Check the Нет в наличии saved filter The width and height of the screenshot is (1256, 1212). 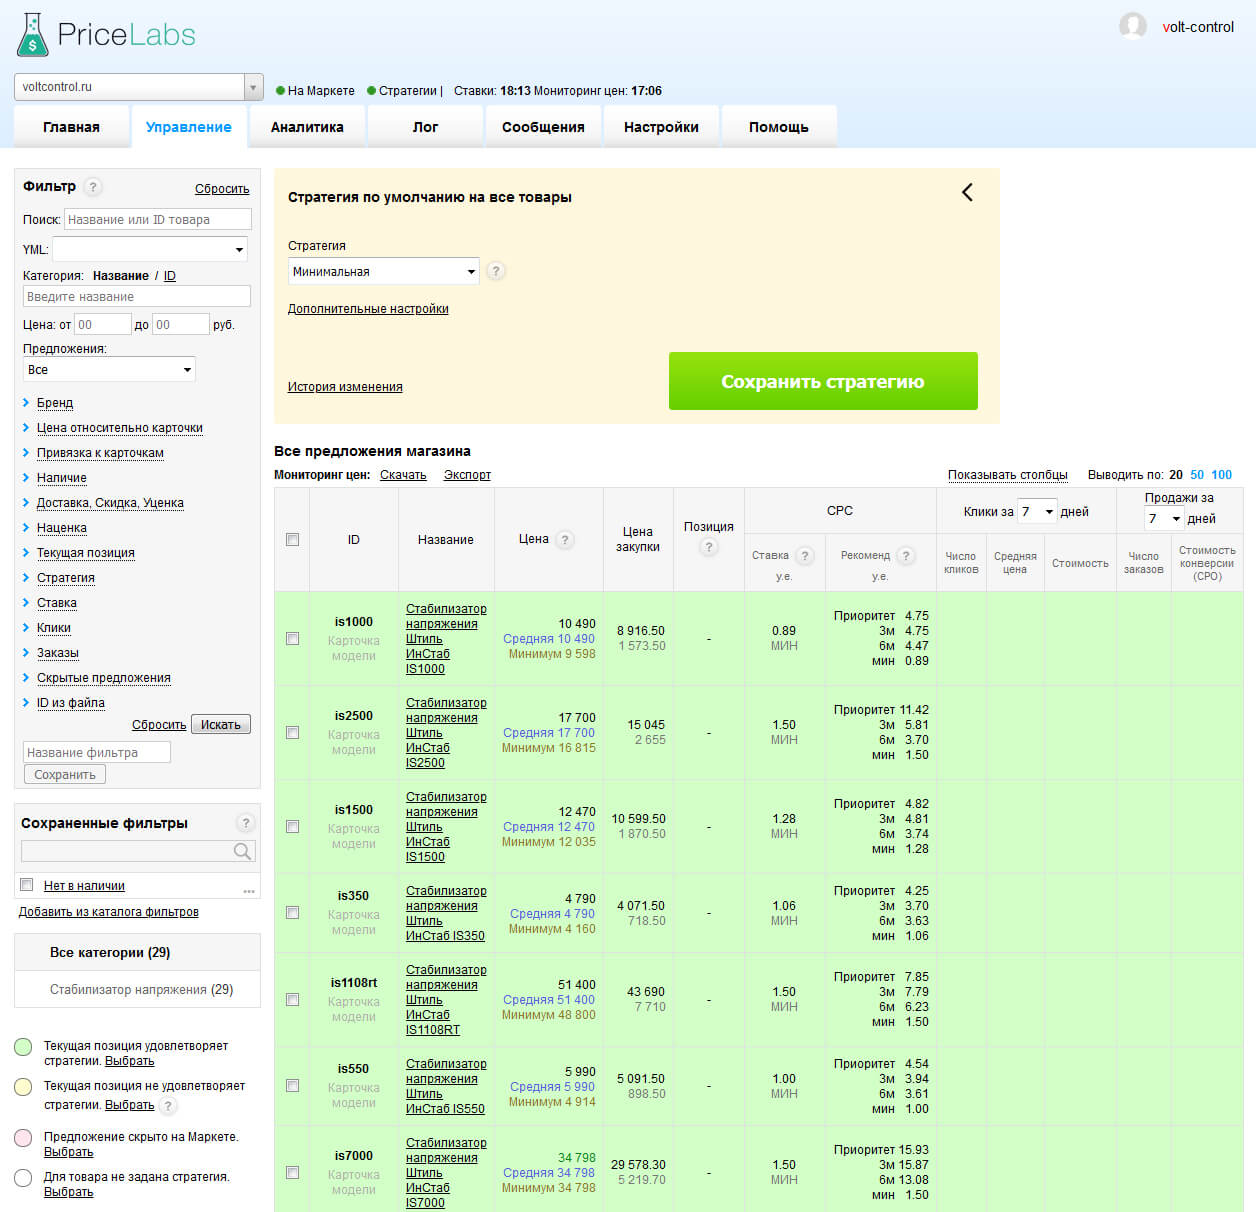26,885
